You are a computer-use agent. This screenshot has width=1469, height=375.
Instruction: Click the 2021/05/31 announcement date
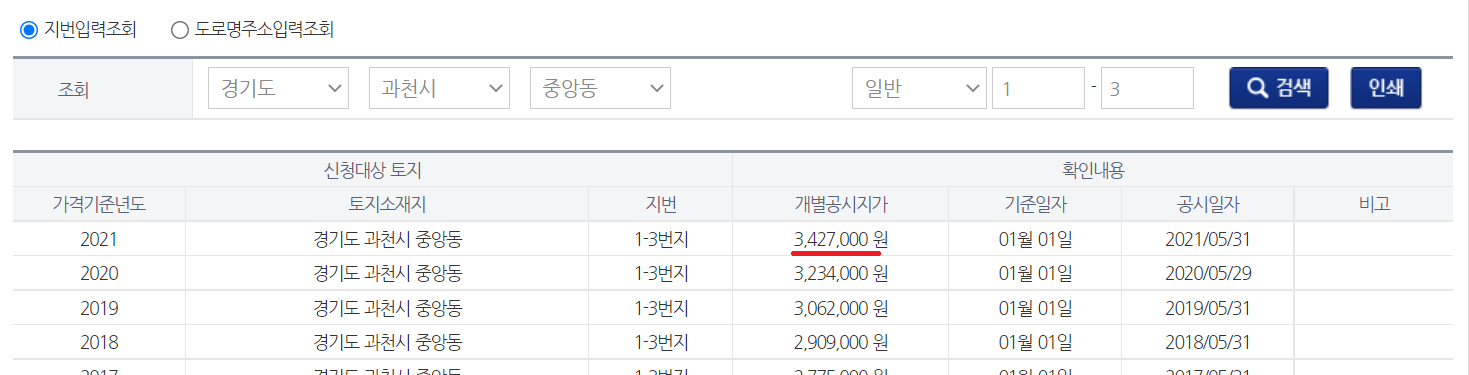tap(1208, 240)
